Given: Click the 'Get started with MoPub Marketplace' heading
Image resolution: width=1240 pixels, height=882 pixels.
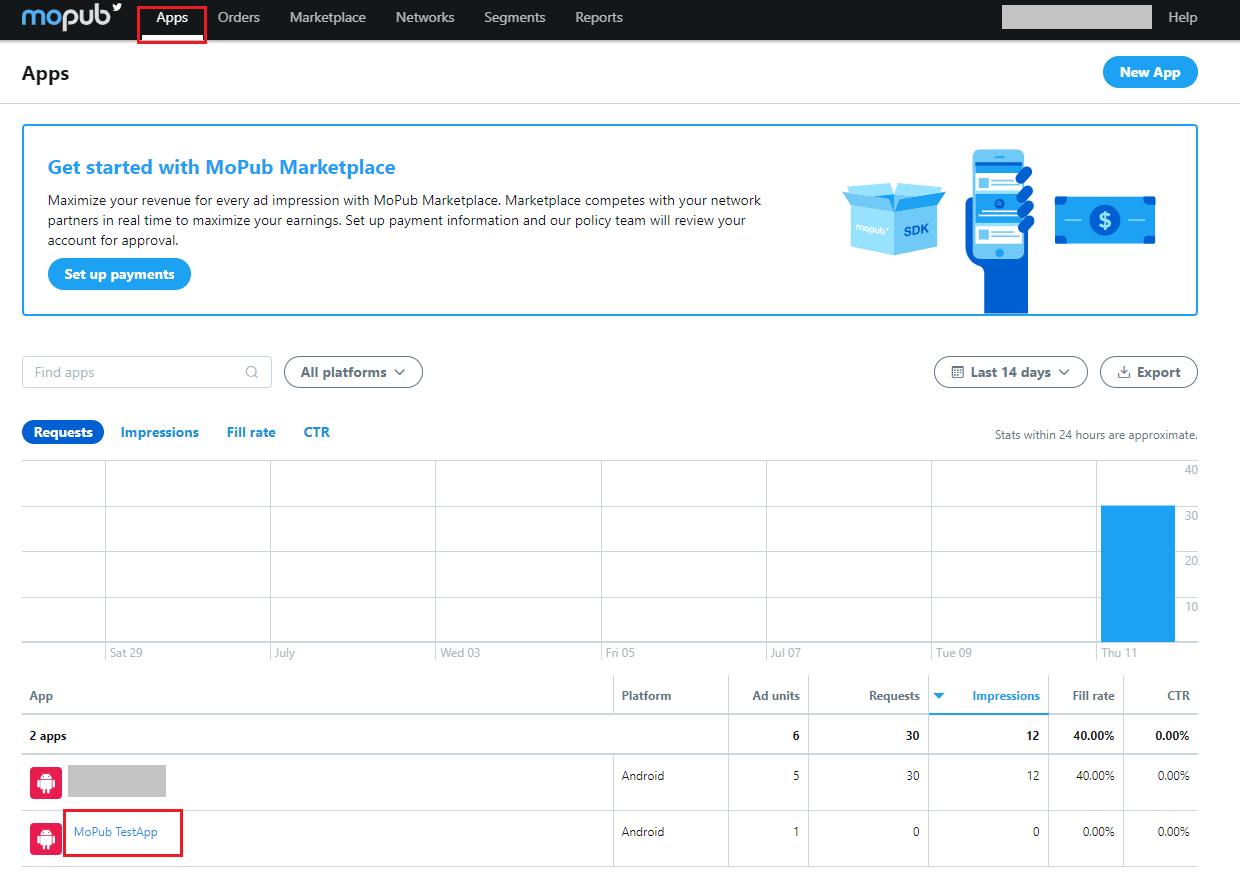Looking at the screenshot, I should [222, 167].
